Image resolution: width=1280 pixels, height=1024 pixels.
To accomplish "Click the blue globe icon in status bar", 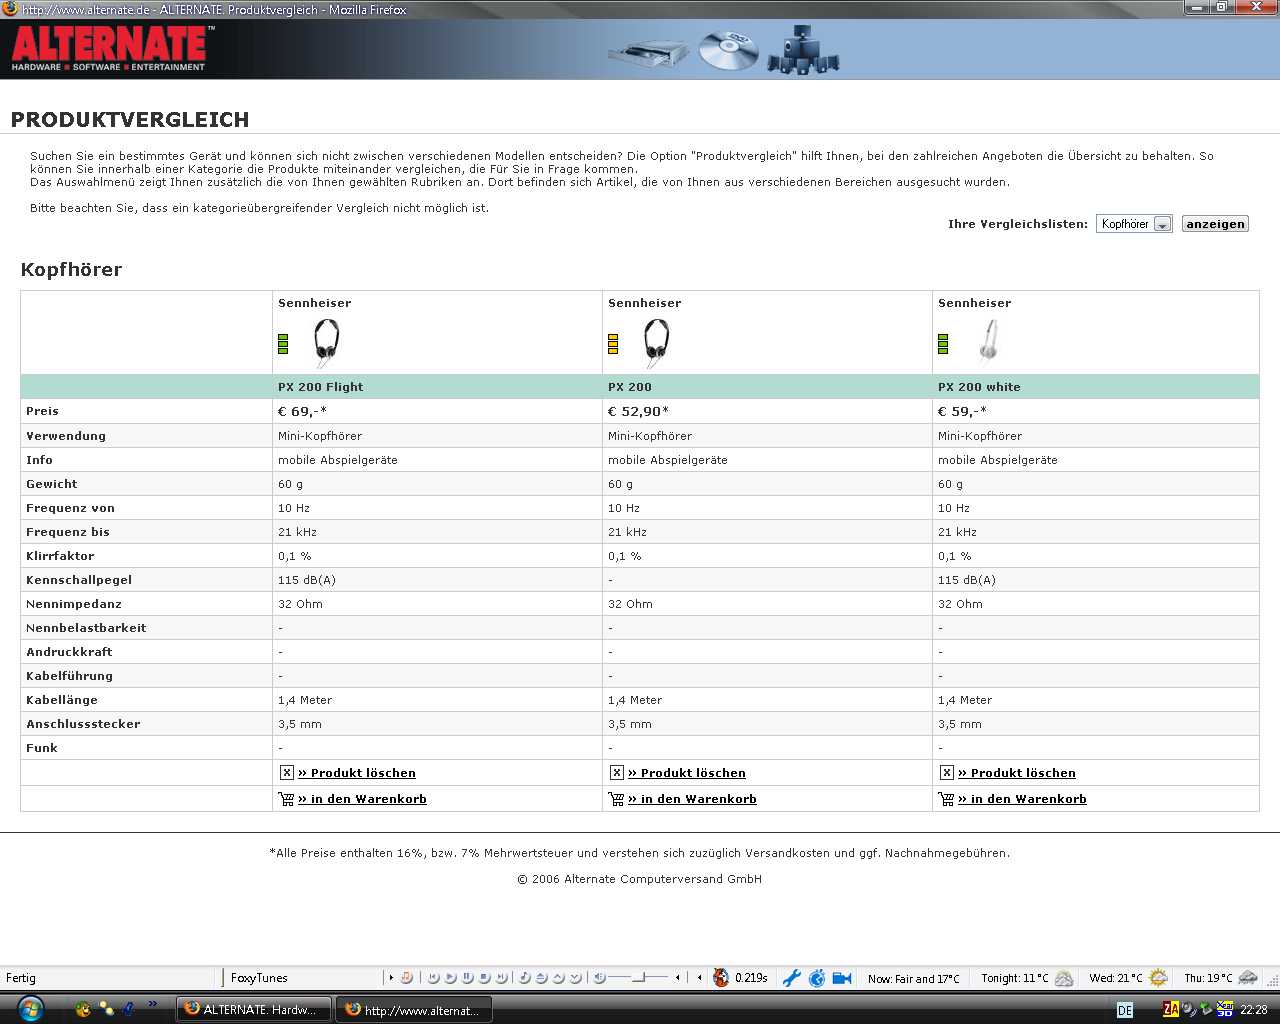I will (817, 978).
